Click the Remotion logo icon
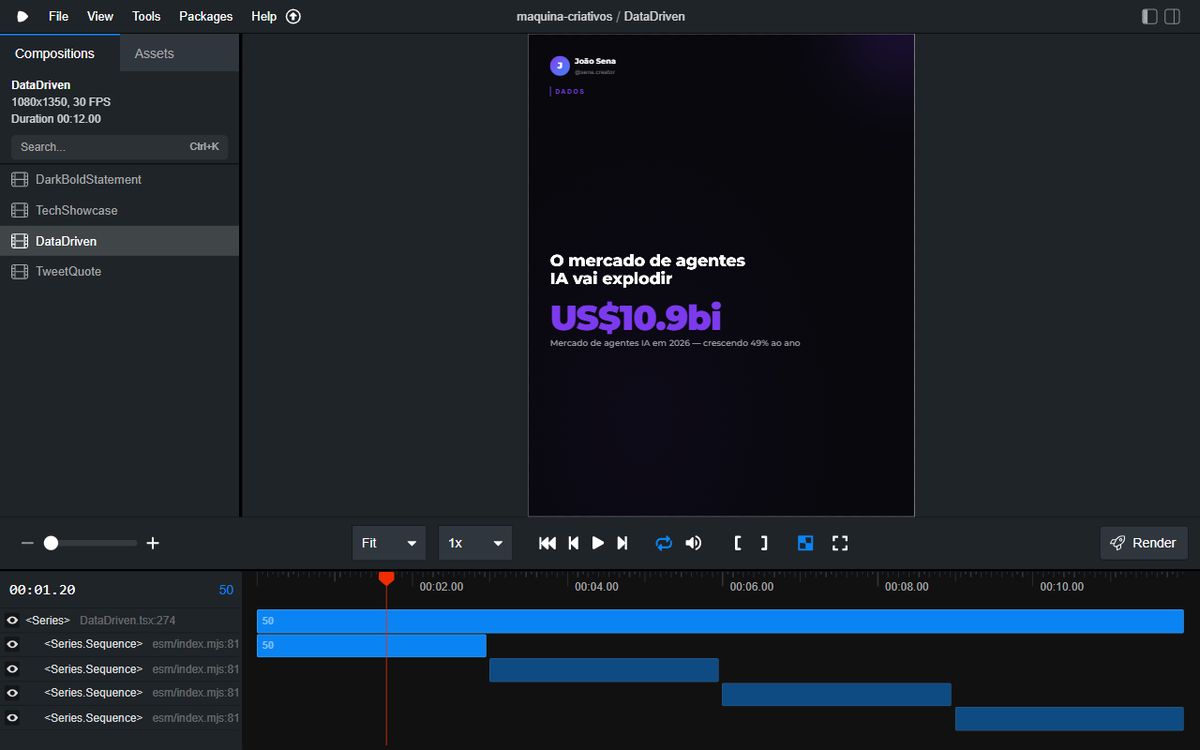This screenshot has height=750, width=1200. click(x=22, y=16)
